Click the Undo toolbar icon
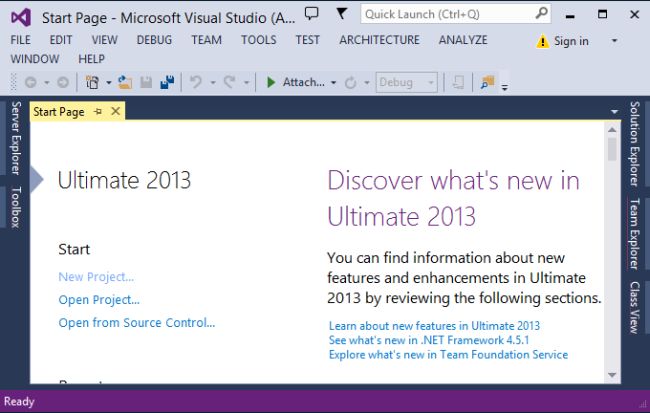Screen dimensions: 650x413 click(196, 83)
